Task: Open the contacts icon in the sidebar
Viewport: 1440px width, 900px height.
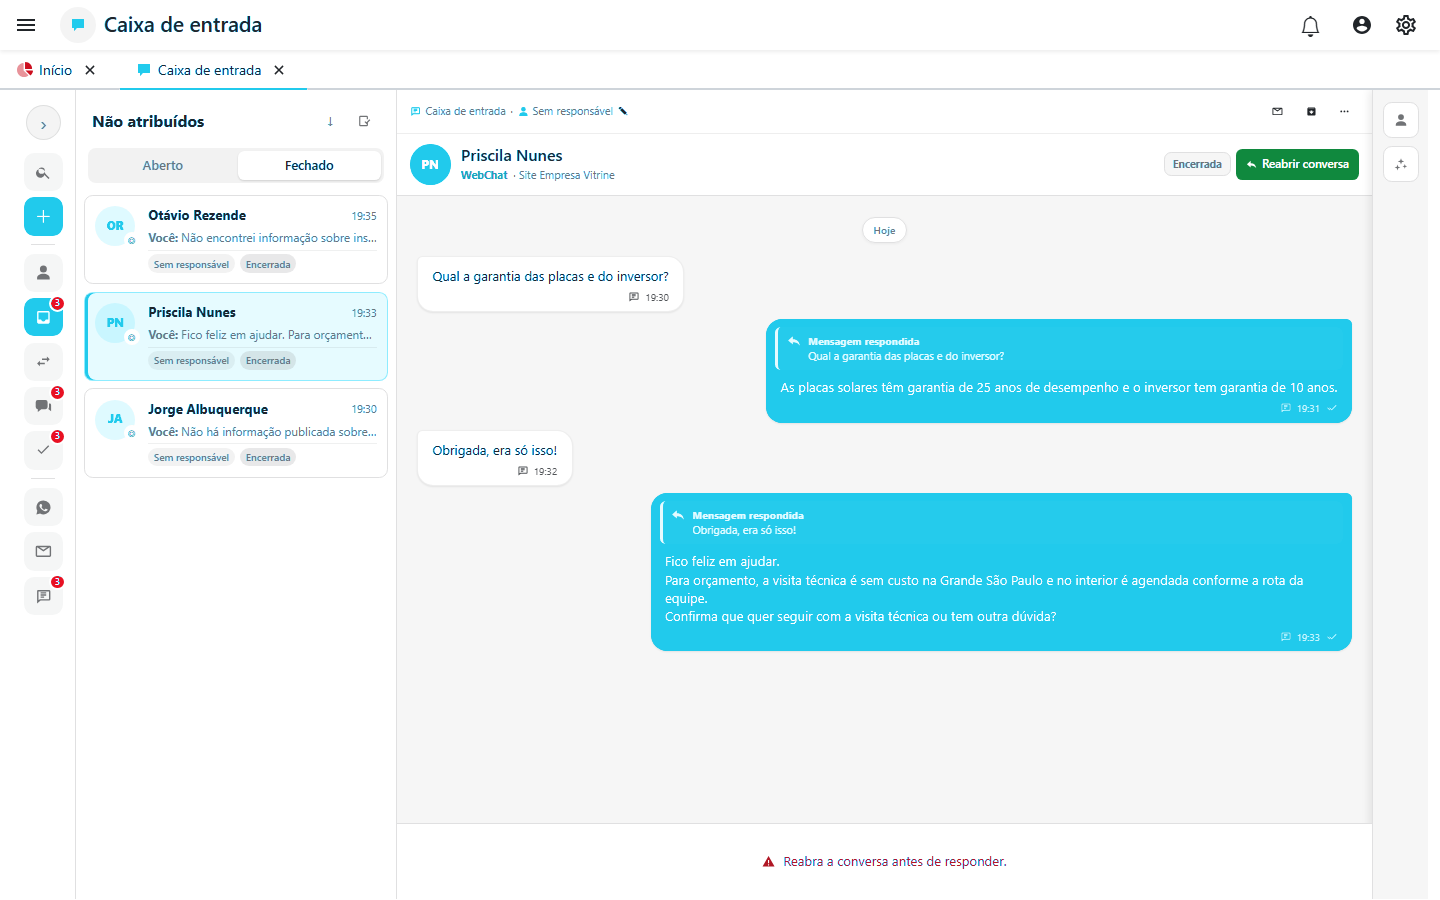Action: pos(43,273)
